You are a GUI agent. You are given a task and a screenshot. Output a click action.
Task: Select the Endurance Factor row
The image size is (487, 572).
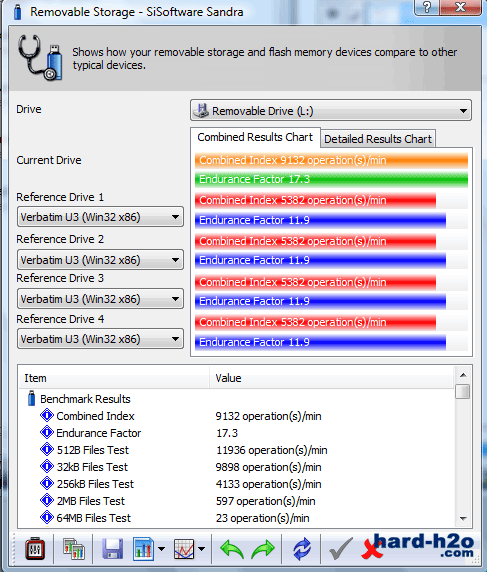point(236,433)
